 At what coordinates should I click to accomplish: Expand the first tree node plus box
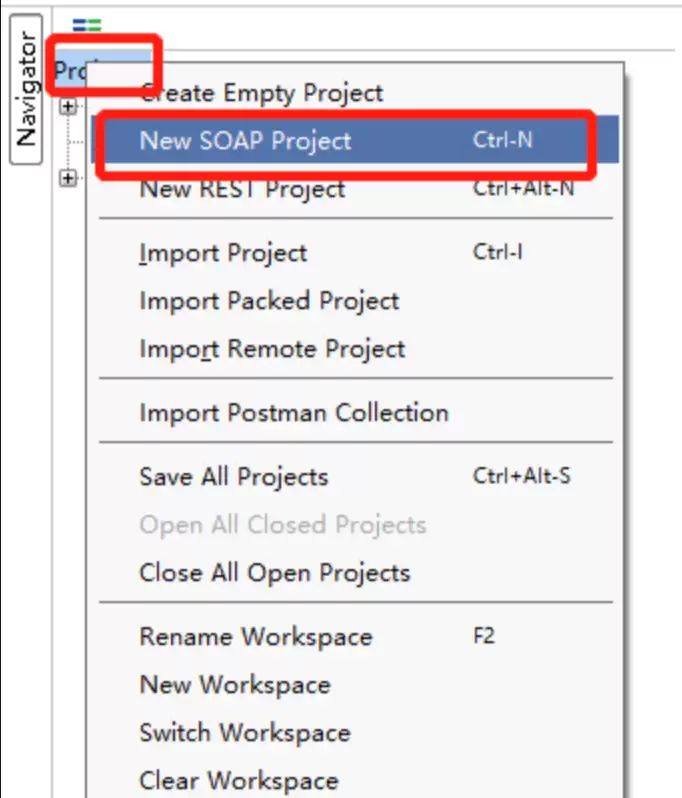click(68, 106)
